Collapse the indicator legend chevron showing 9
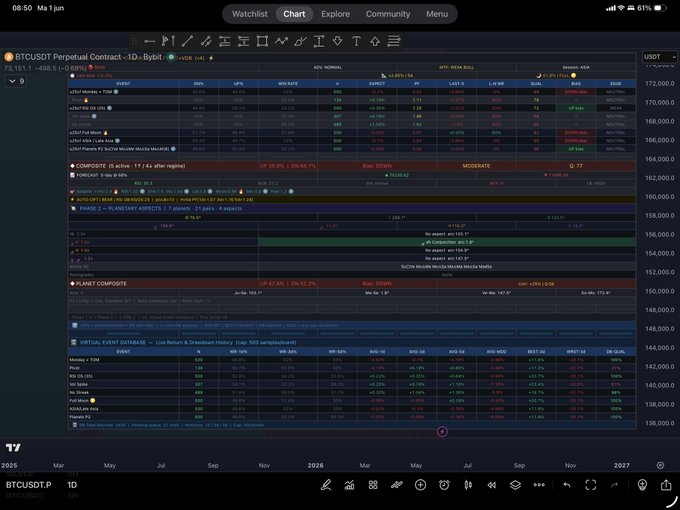This screenshot has height=510, width=680. 16,81
